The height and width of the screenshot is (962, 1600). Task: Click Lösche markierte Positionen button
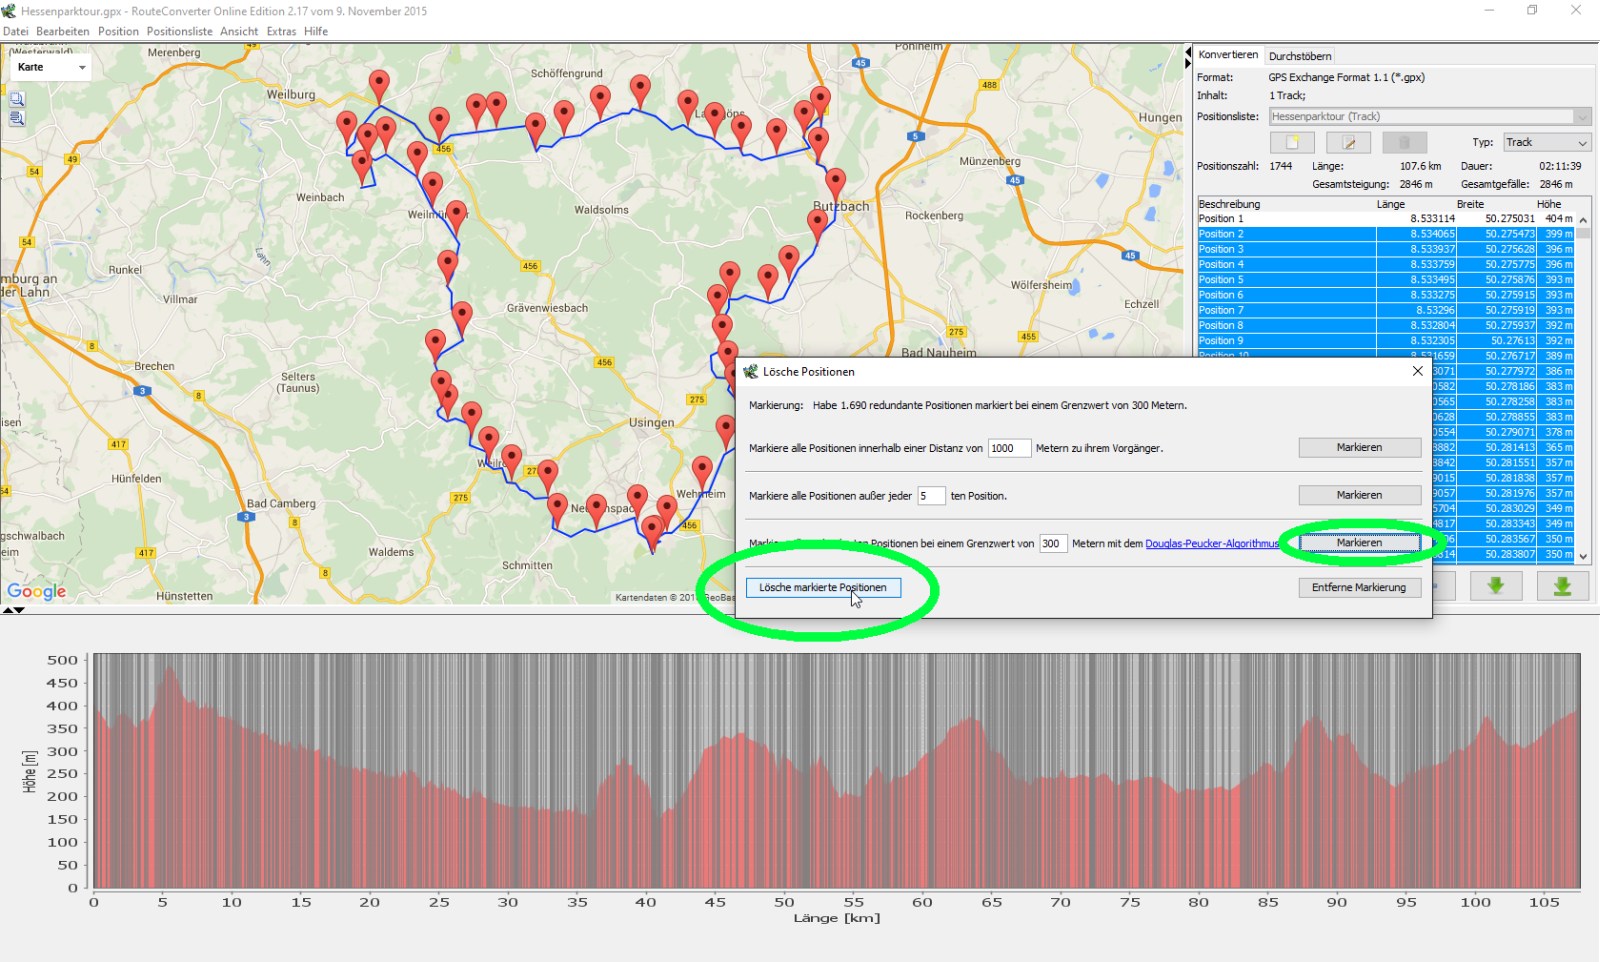click(x=823, y=587)
